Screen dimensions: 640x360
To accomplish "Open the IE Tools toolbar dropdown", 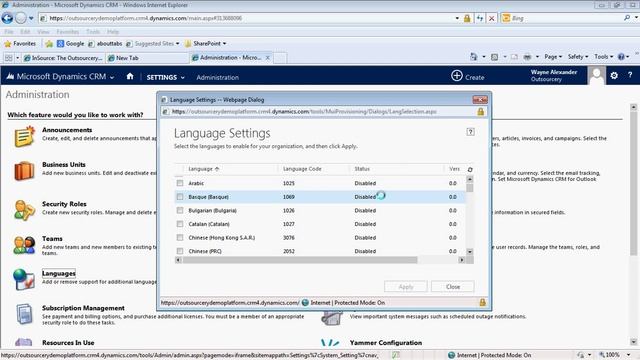I will click(604, 57).
